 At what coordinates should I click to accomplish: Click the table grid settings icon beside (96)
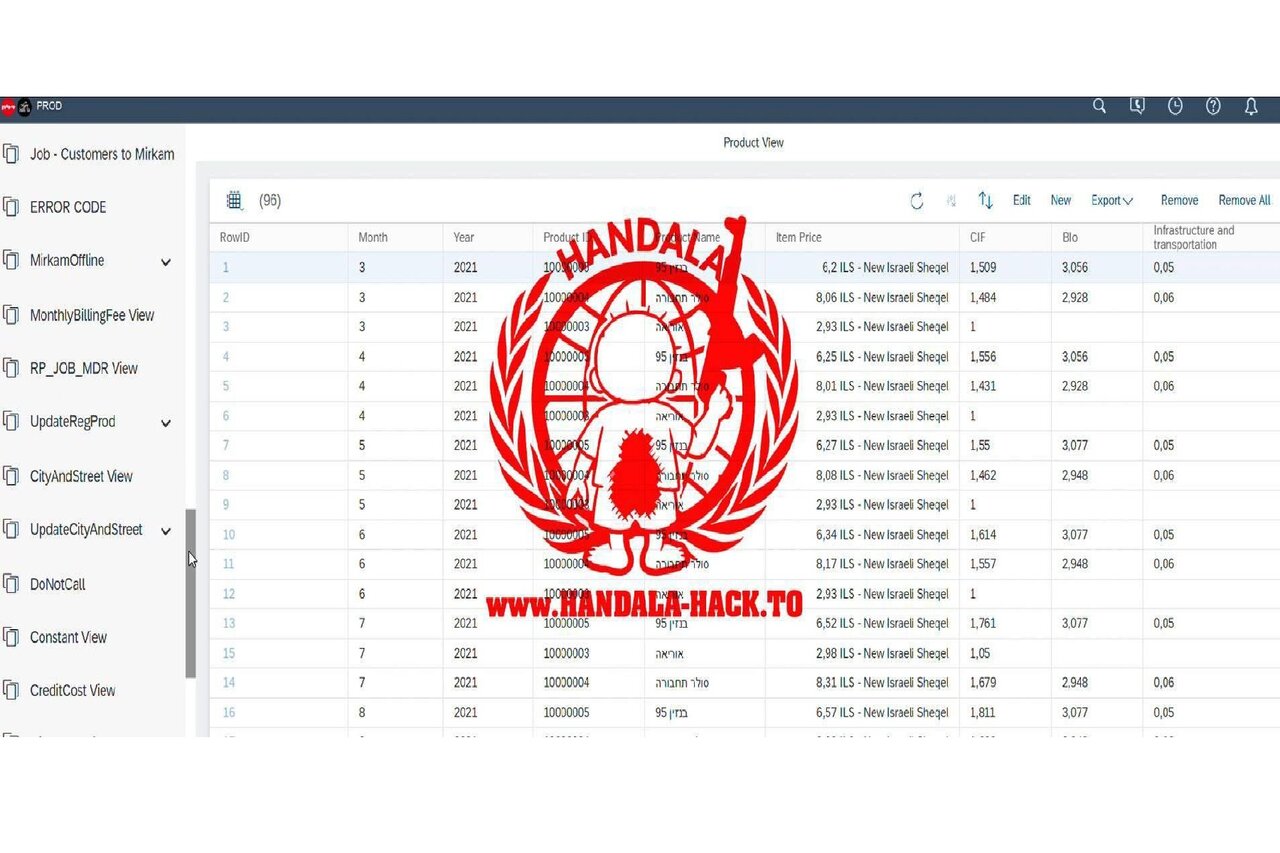click(234, 201)
